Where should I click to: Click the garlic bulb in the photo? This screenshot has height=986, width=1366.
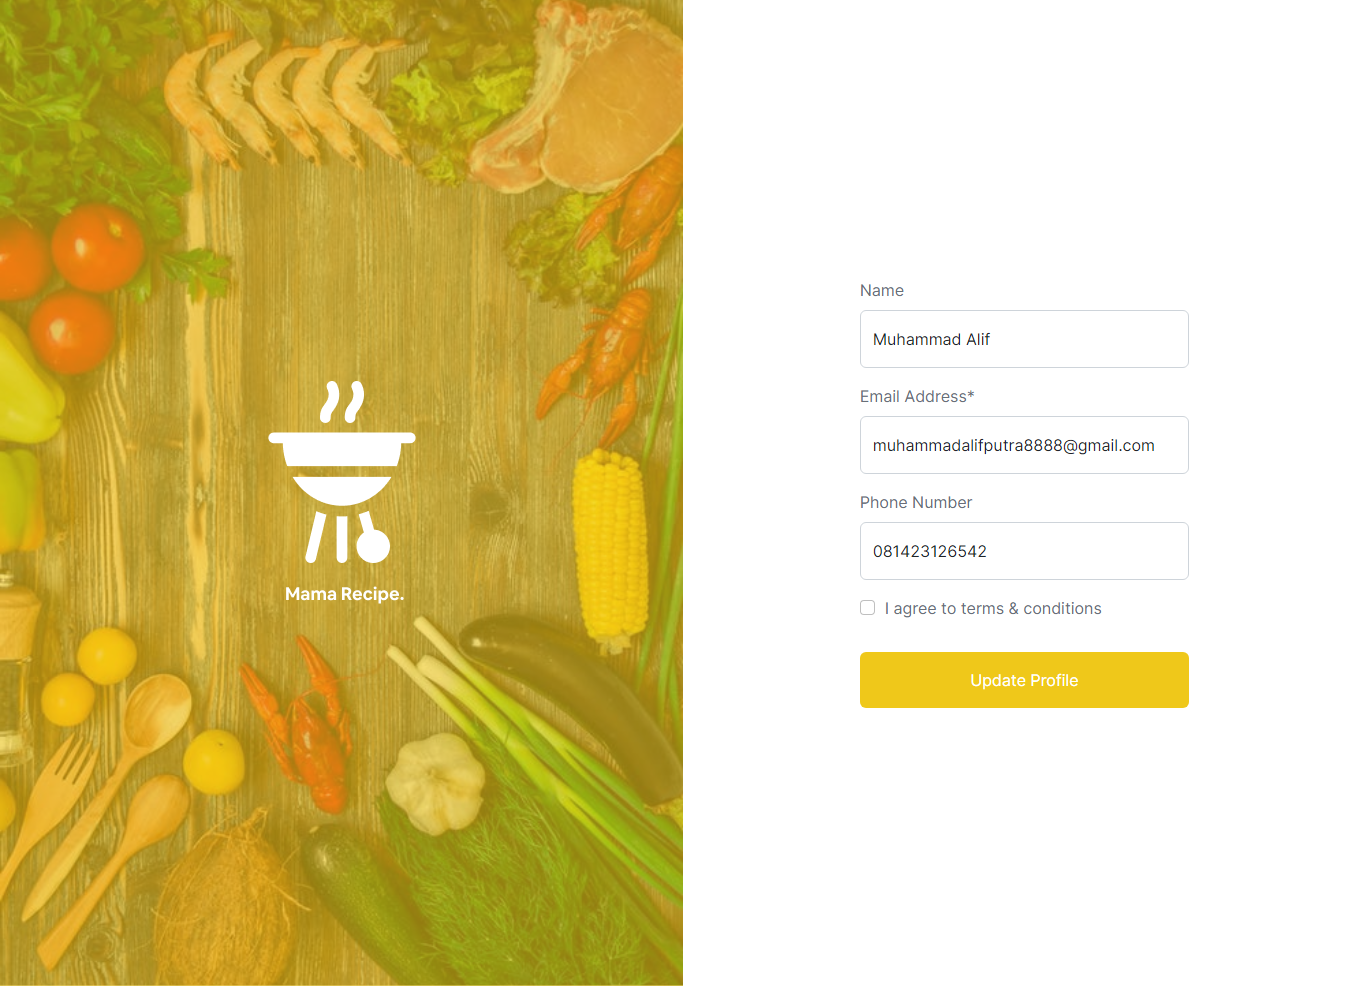(x=436, y=783)
